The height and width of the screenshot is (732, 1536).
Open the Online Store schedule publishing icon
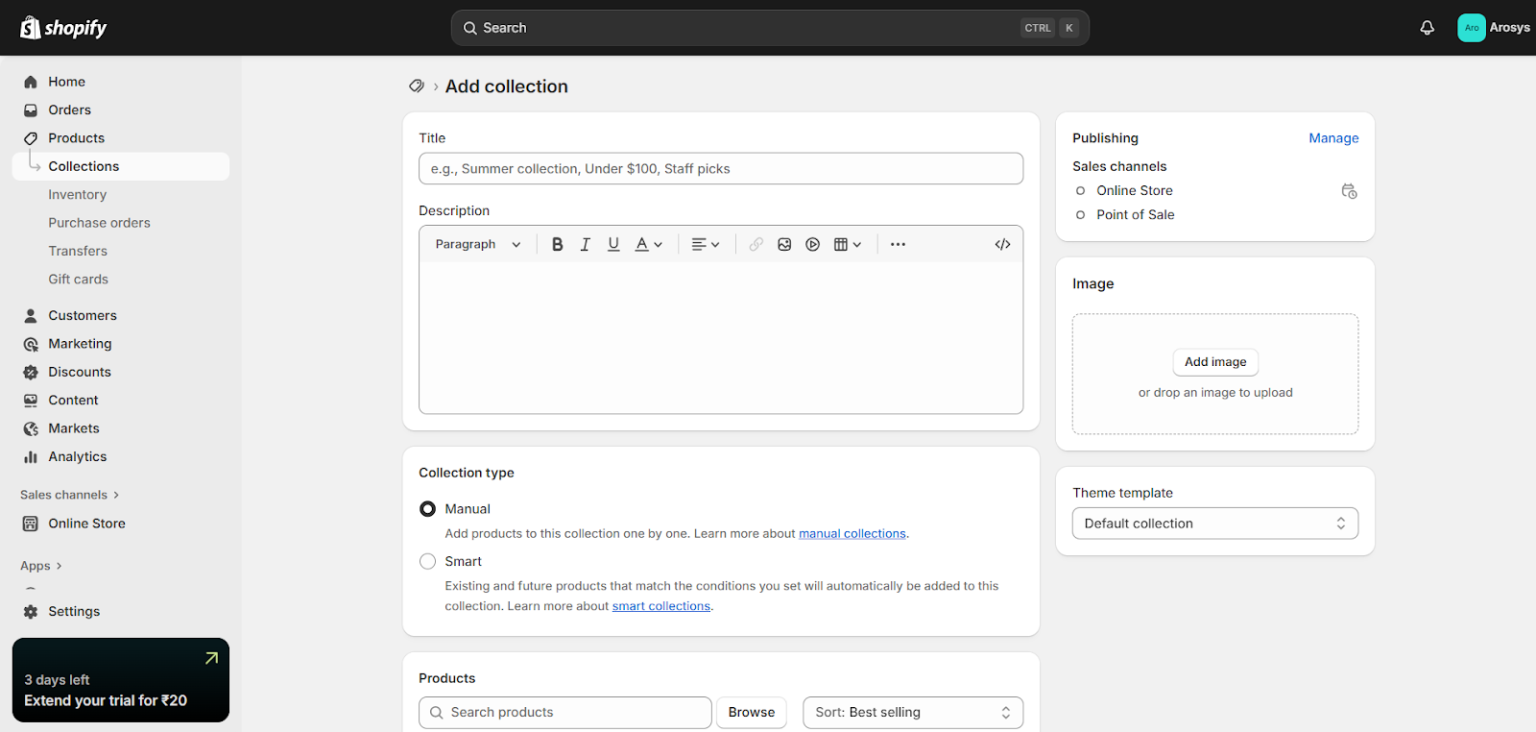1348,191
